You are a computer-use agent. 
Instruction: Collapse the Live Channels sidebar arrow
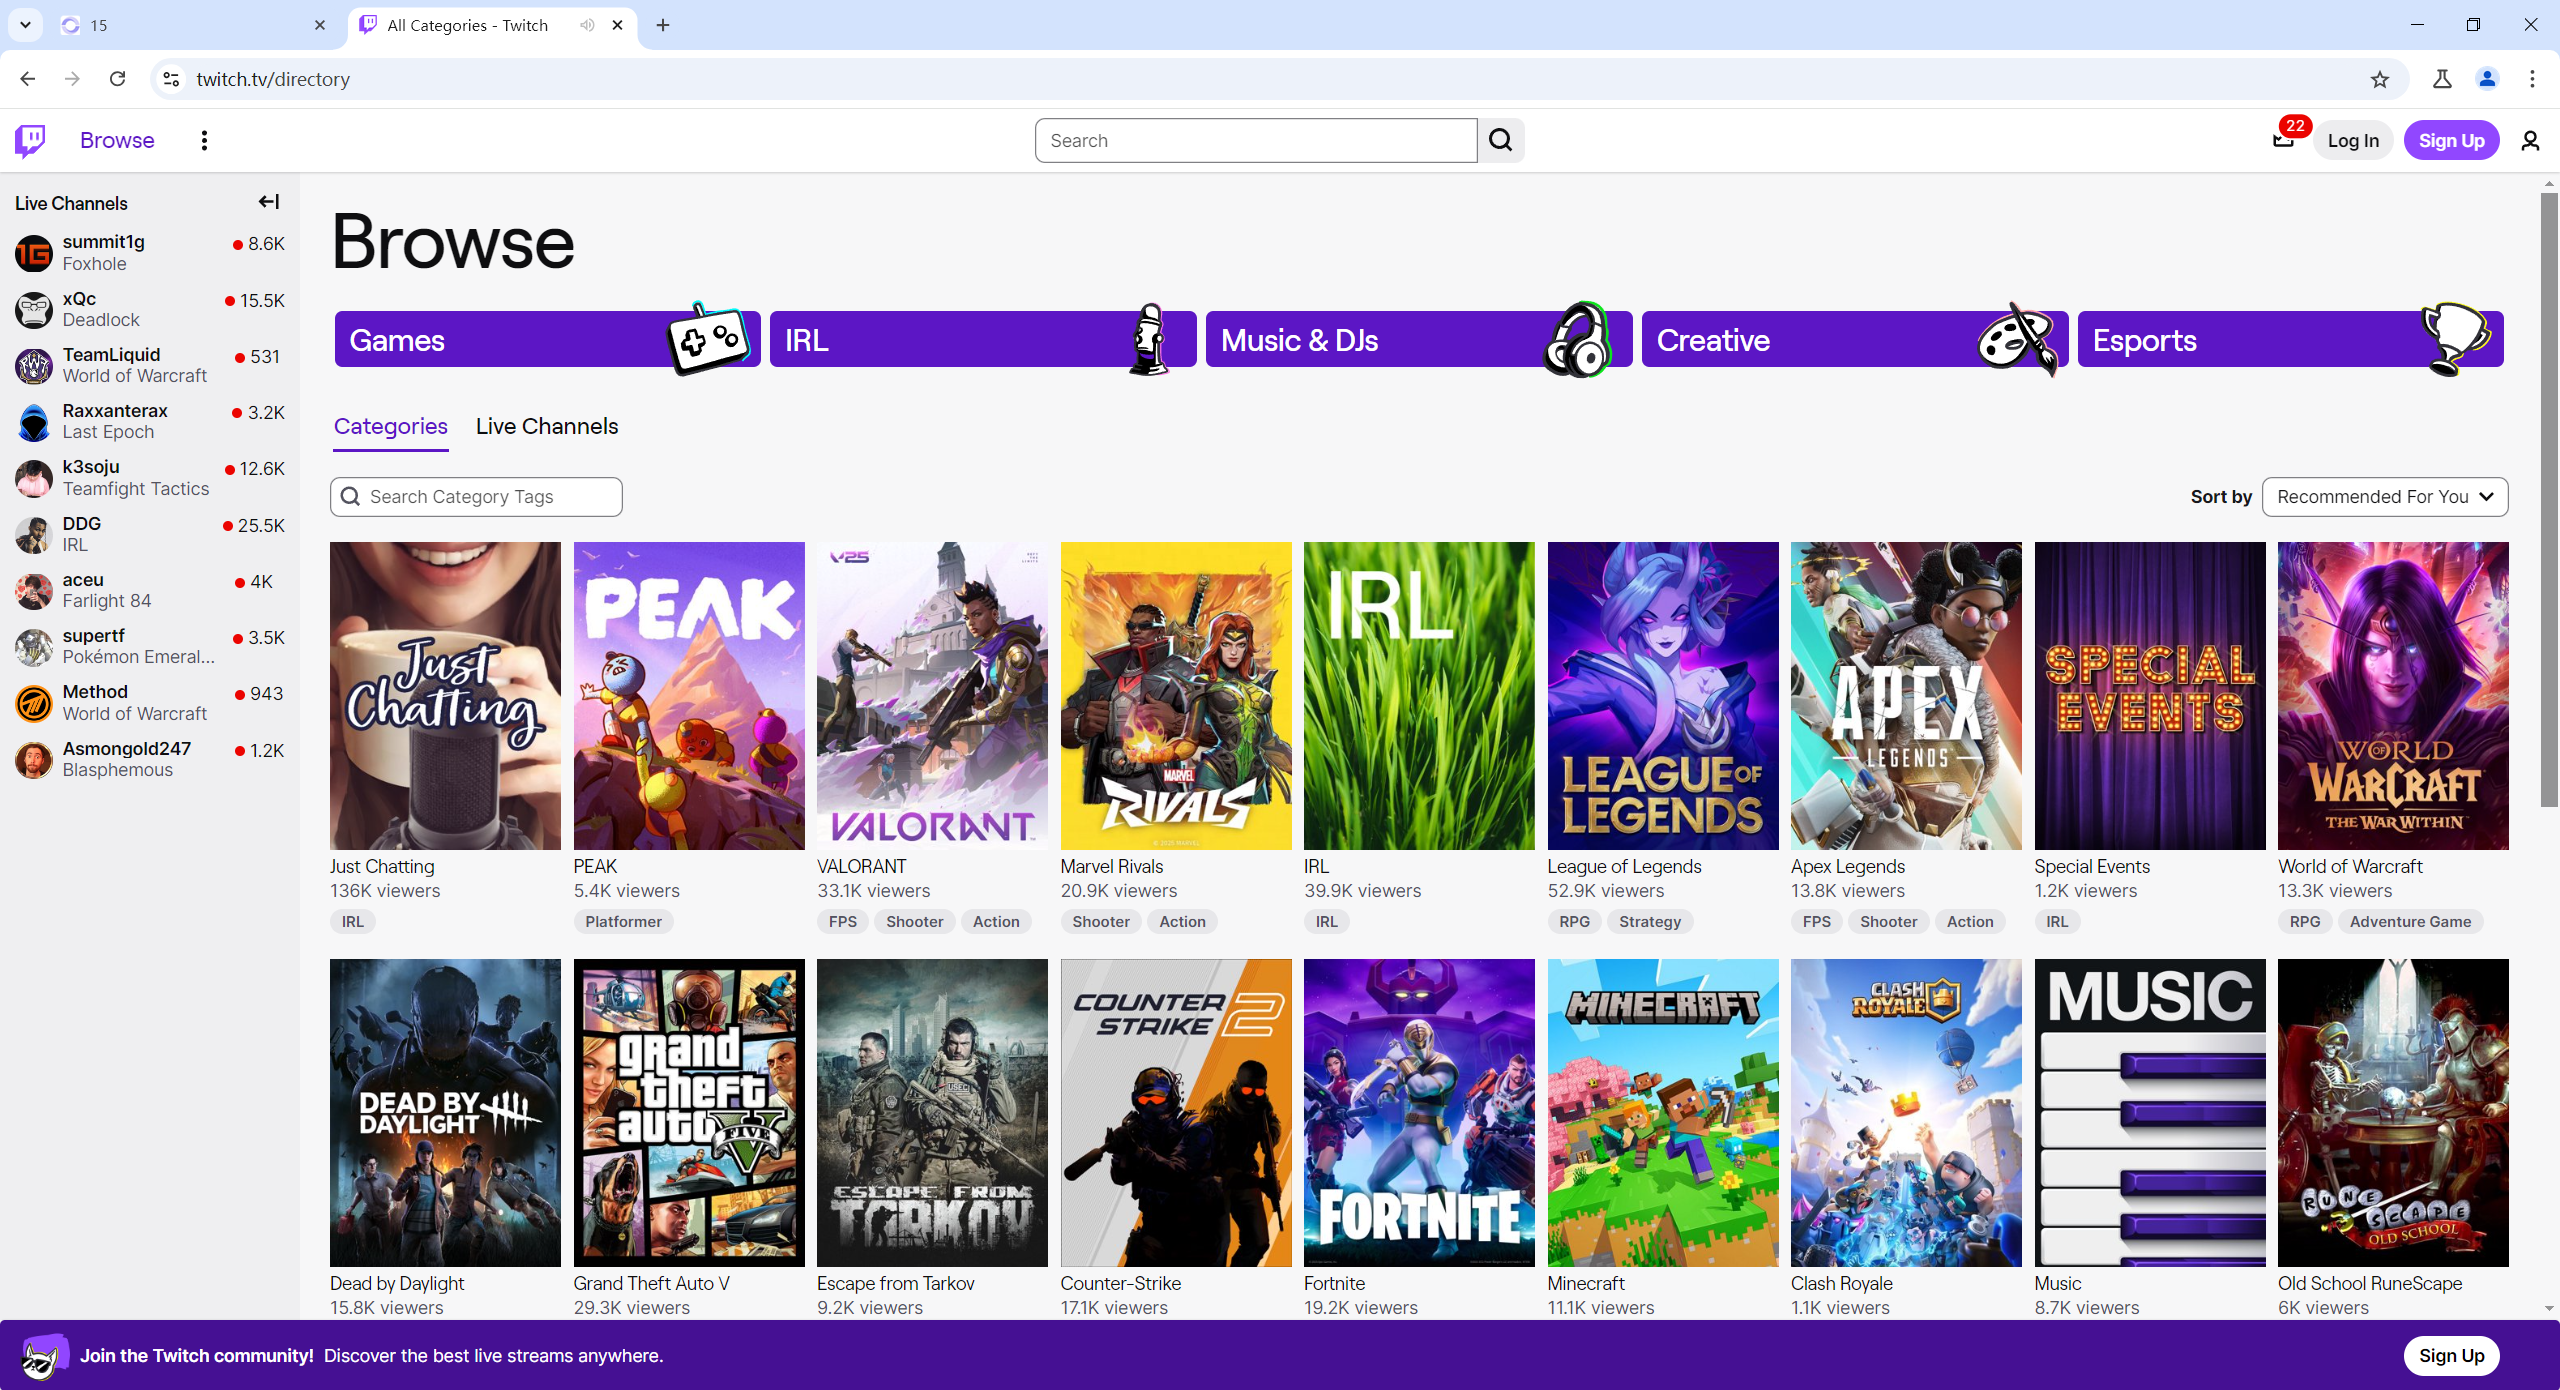click(x=268, y=202)
